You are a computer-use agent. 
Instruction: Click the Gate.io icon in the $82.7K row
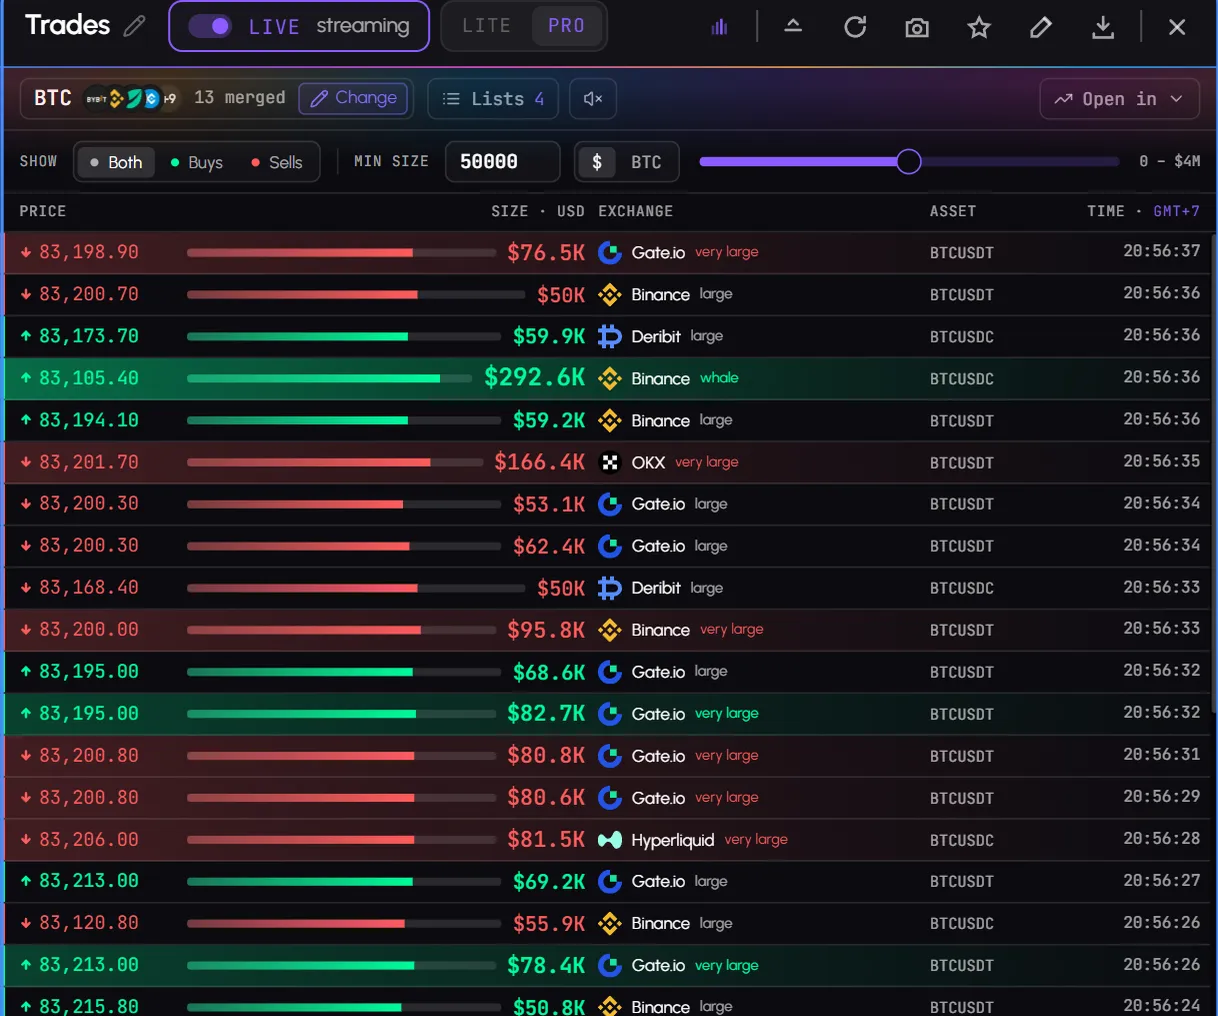tap(610, 714)
